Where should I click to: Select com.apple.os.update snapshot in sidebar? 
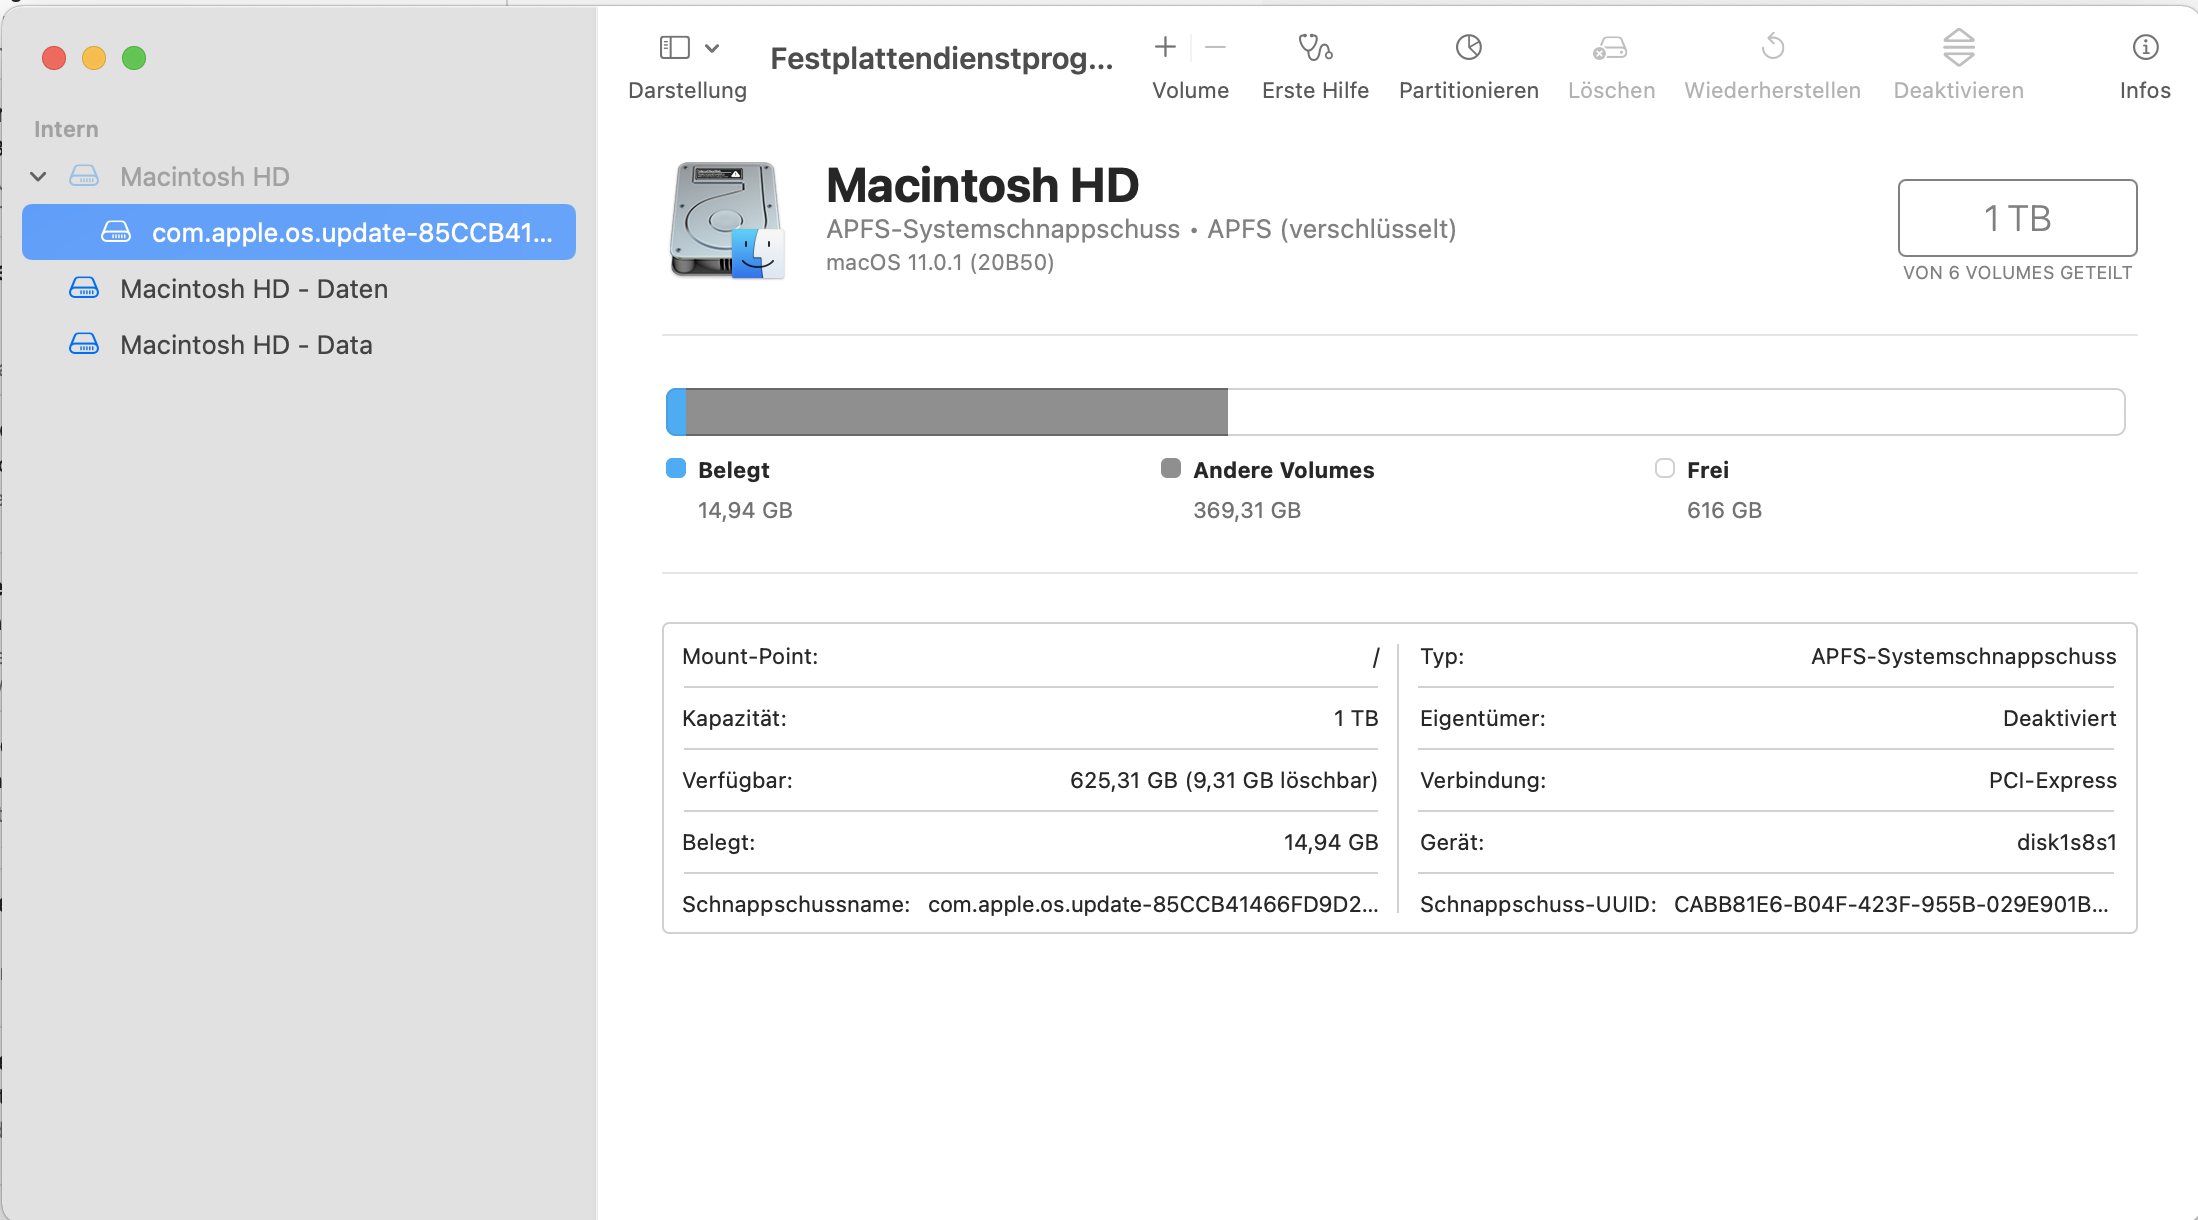pyautogui.click(x=351, y=233)
